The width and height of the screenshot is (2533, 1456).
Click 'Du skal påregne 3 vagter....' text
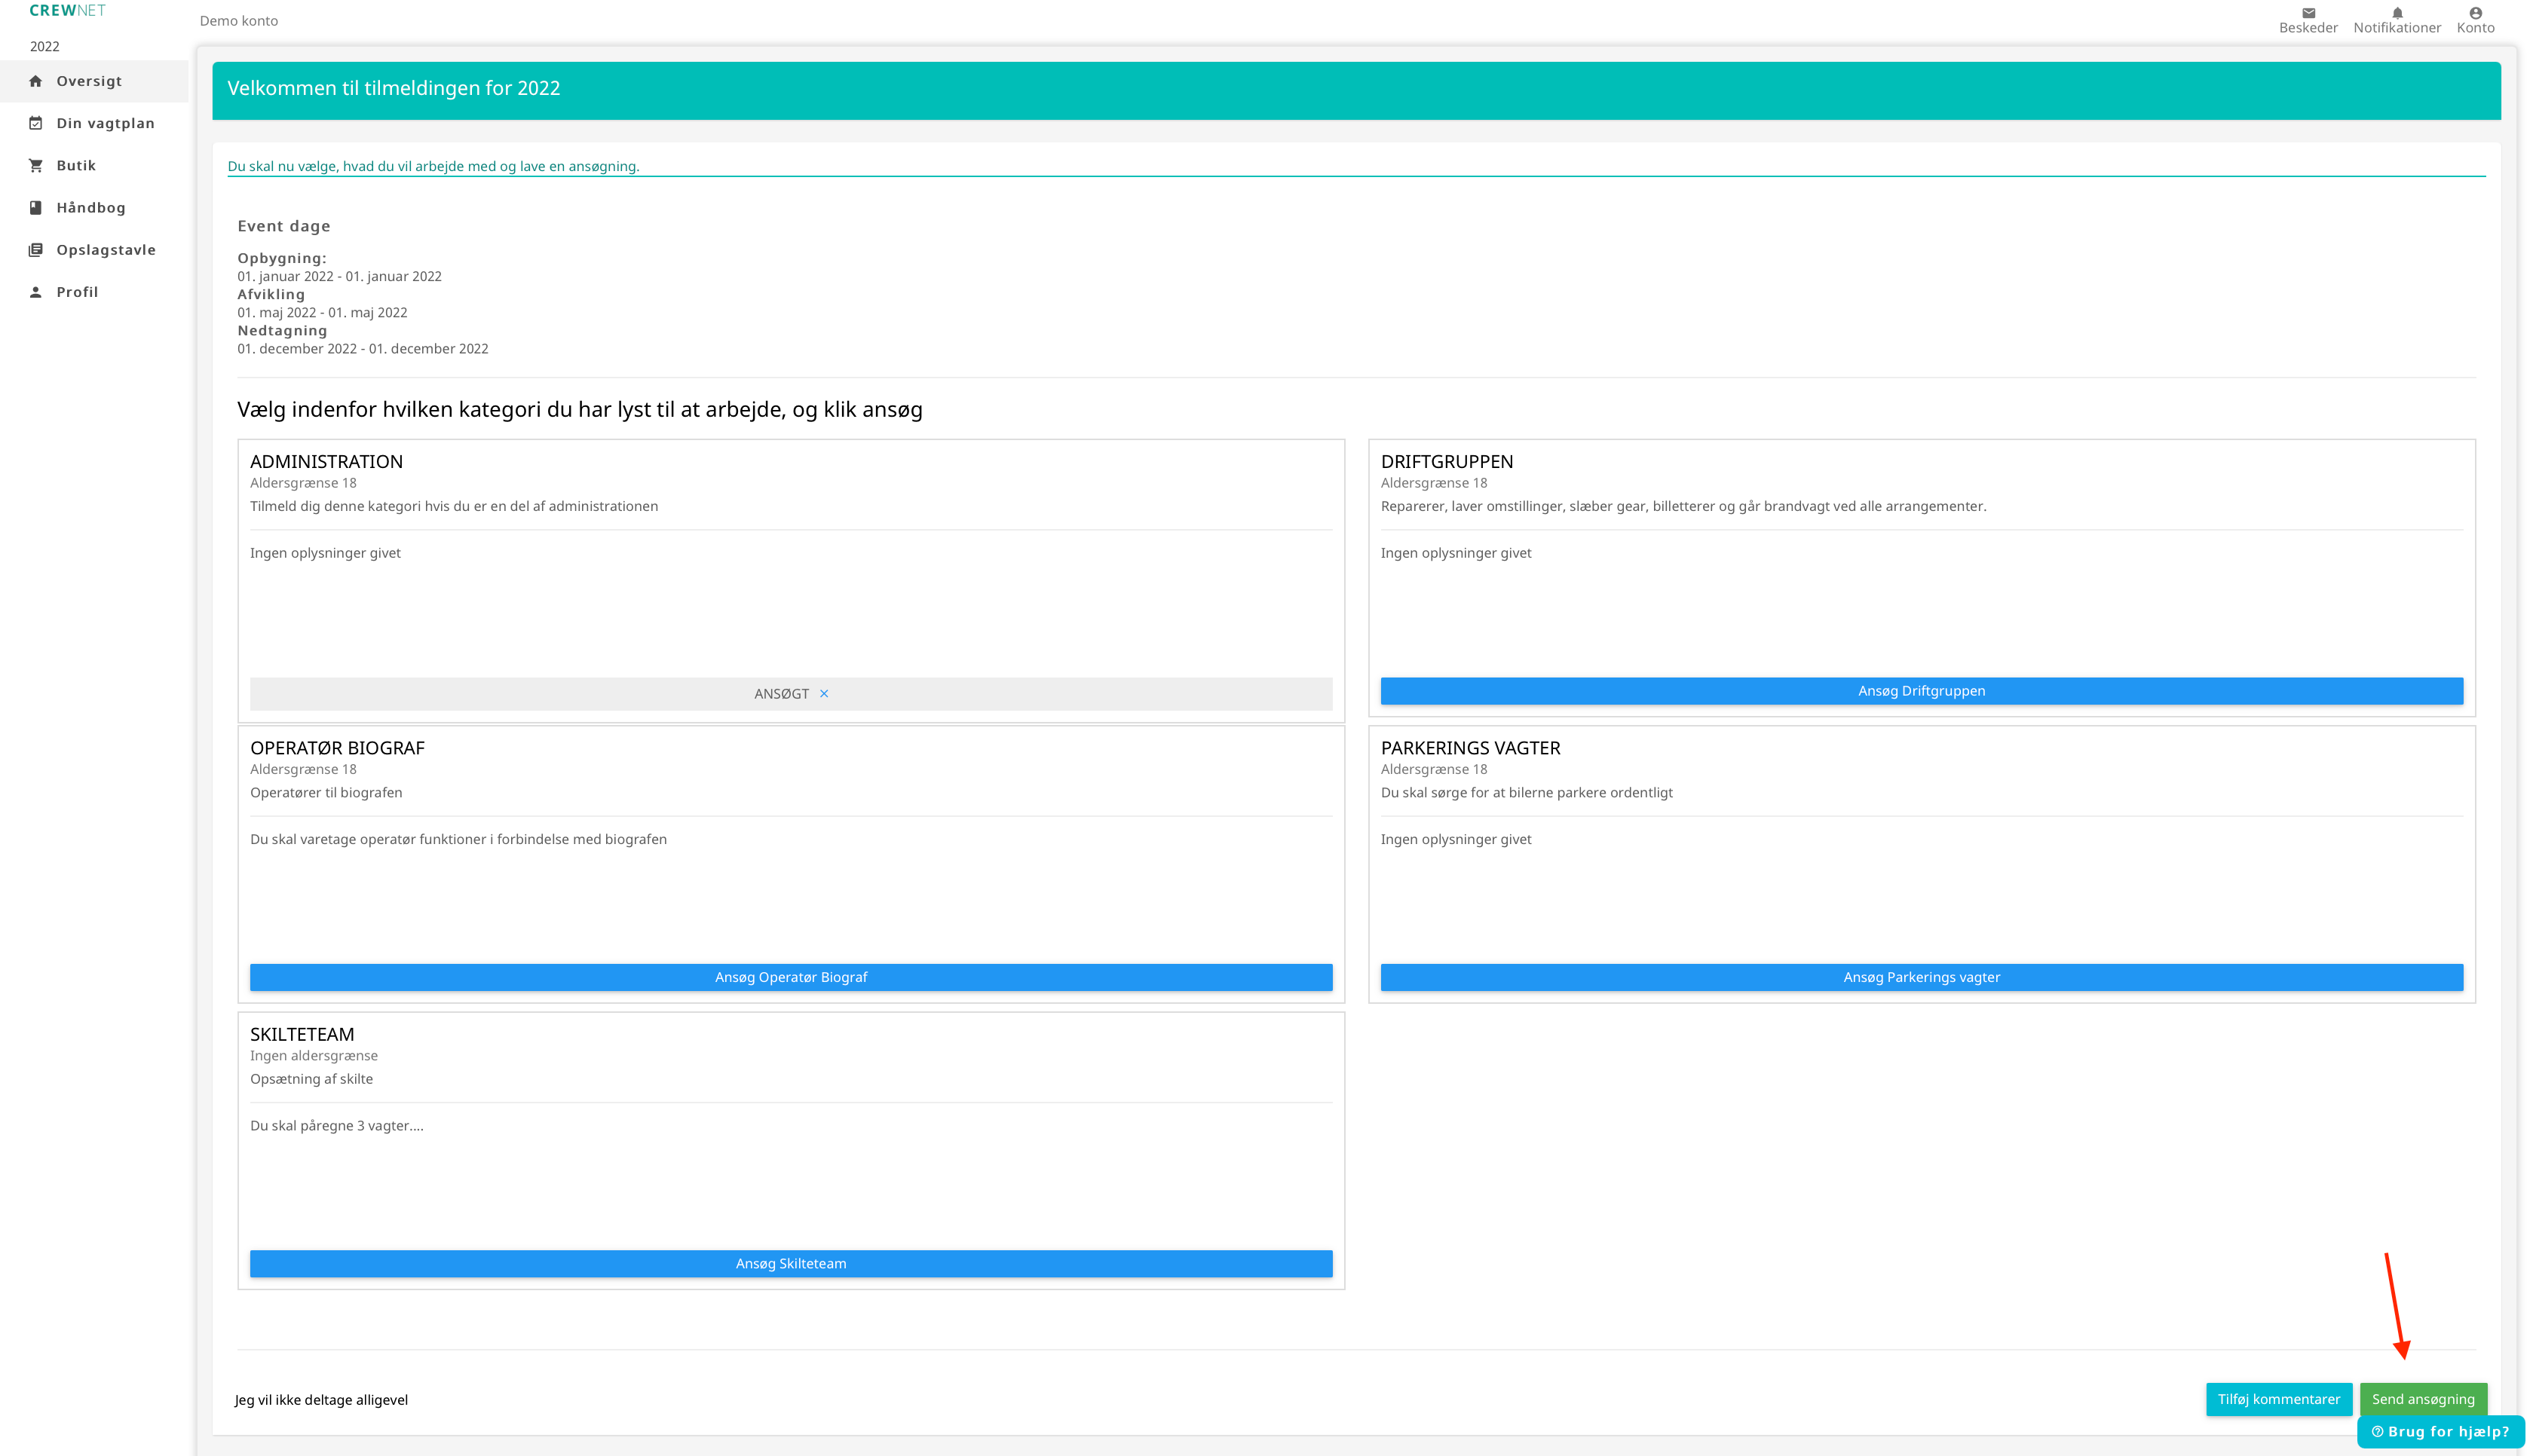click(x=337, y=1126)
